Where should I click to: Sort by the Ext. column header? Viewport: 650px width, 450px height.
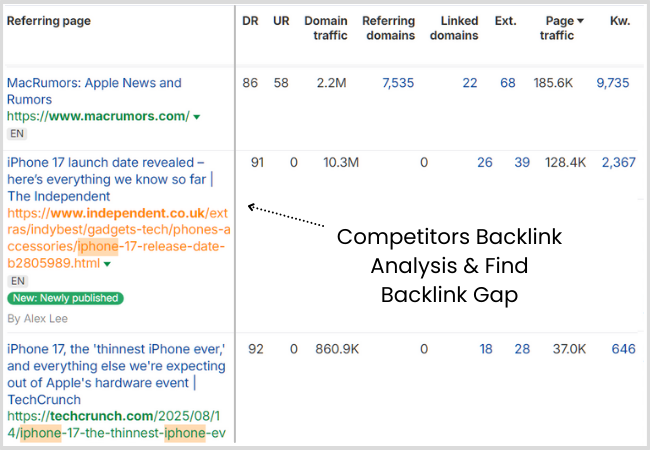click(505, 21)
